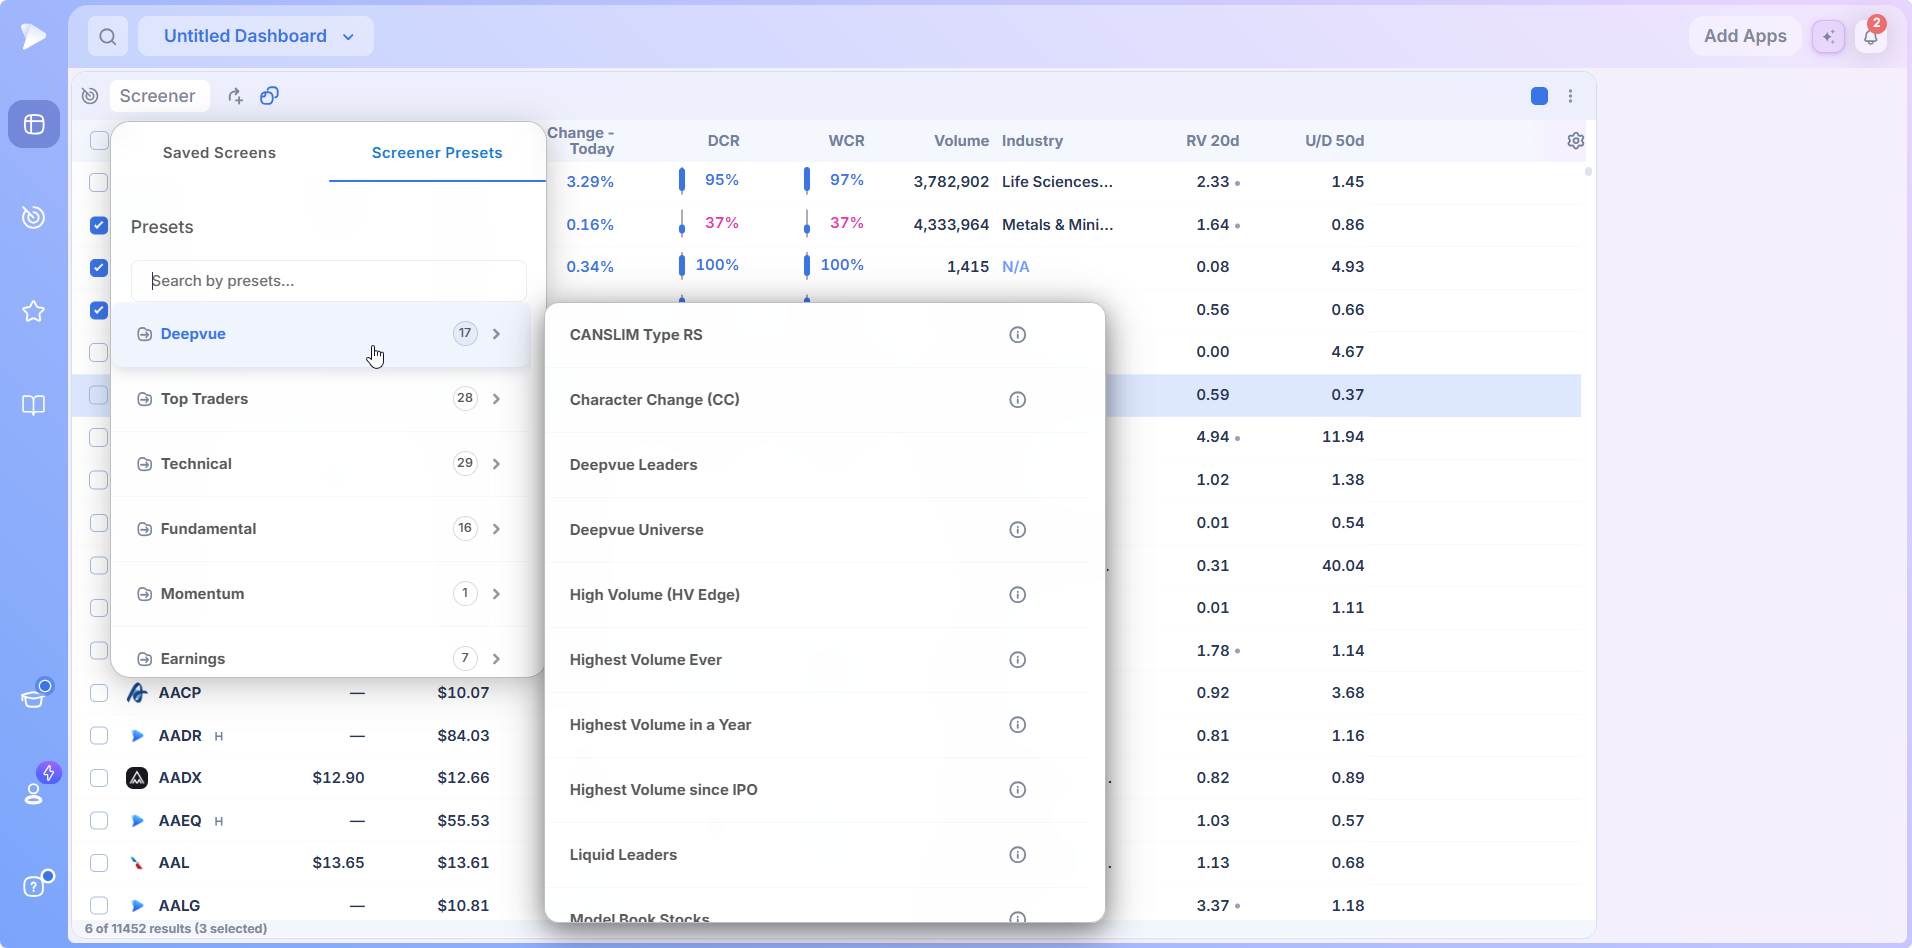Viewport: 1912px width, 948px height.
Task: Show info for High Volume (HV Edge) preset
Action: [x=1017, y=595]
